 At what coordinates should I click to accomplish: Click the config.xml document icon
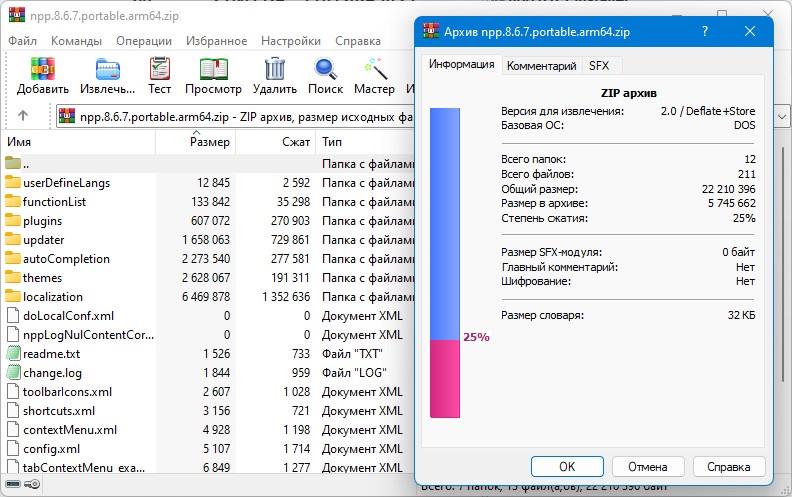click(13, 448)
